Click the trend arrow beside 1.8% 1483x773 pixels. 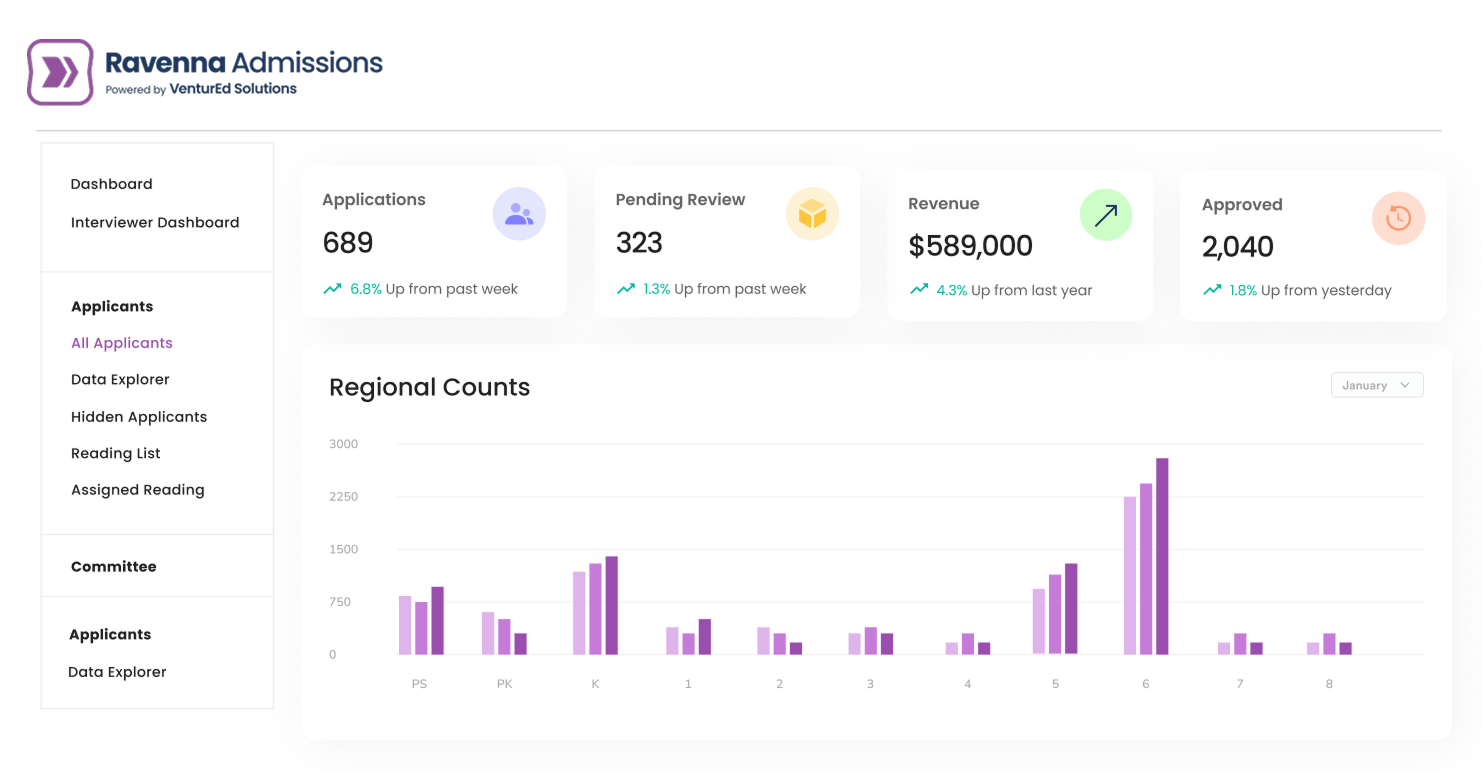coord(1212,290)
